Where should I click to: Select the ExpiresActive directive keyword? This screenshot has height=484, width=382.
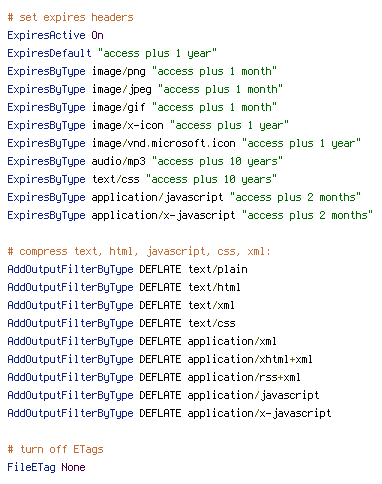(46, 35)
